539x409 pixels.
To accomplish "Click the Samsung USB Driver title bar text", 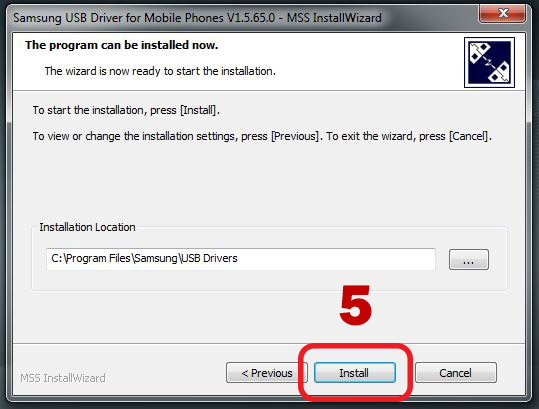I will (197, 18).
